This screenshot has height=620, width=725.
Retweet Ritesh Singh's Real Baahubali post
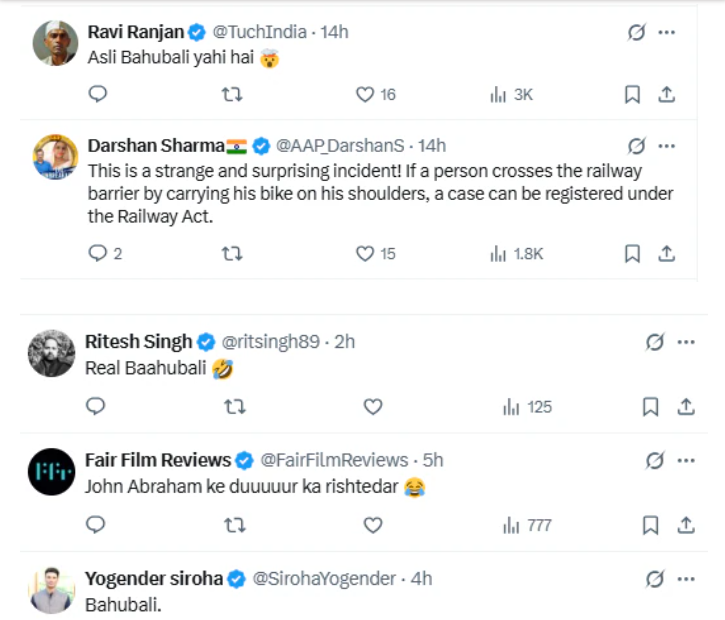point(233,407)
